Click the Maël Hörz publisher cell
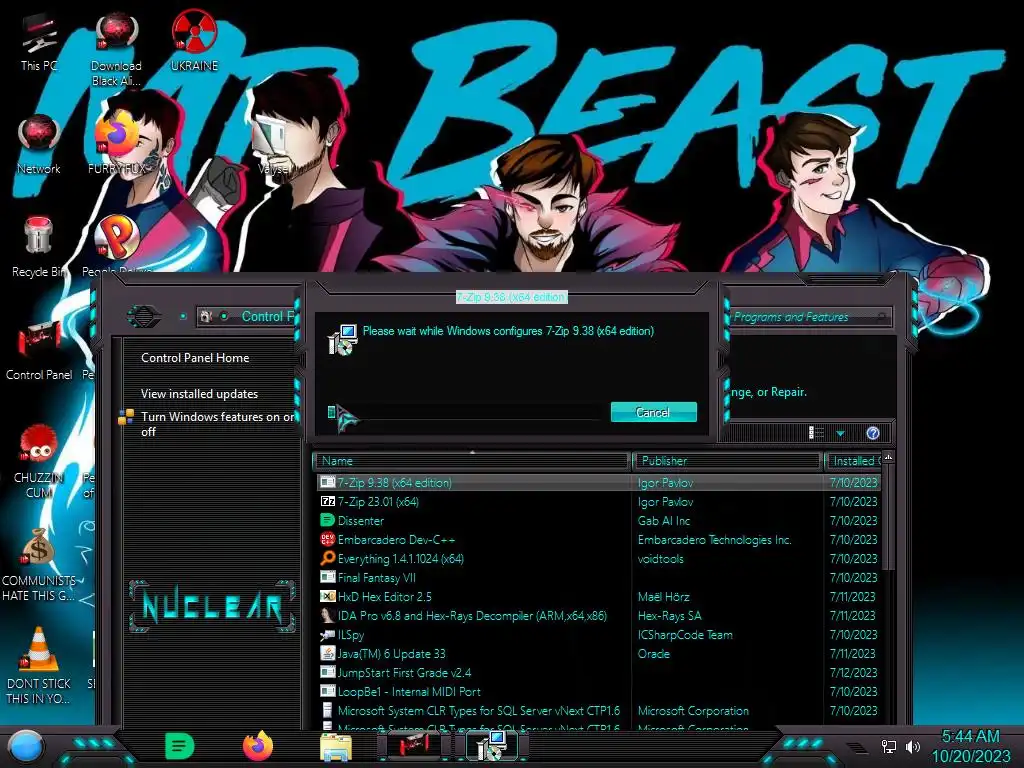This screenshot has width=1024, height=768. [x=664, y=596]
